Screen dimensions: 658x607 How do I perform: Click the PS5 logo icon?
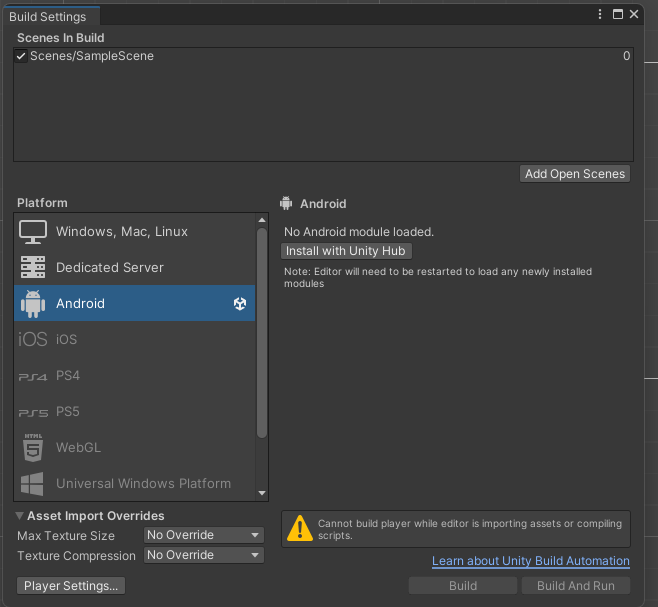33,413
